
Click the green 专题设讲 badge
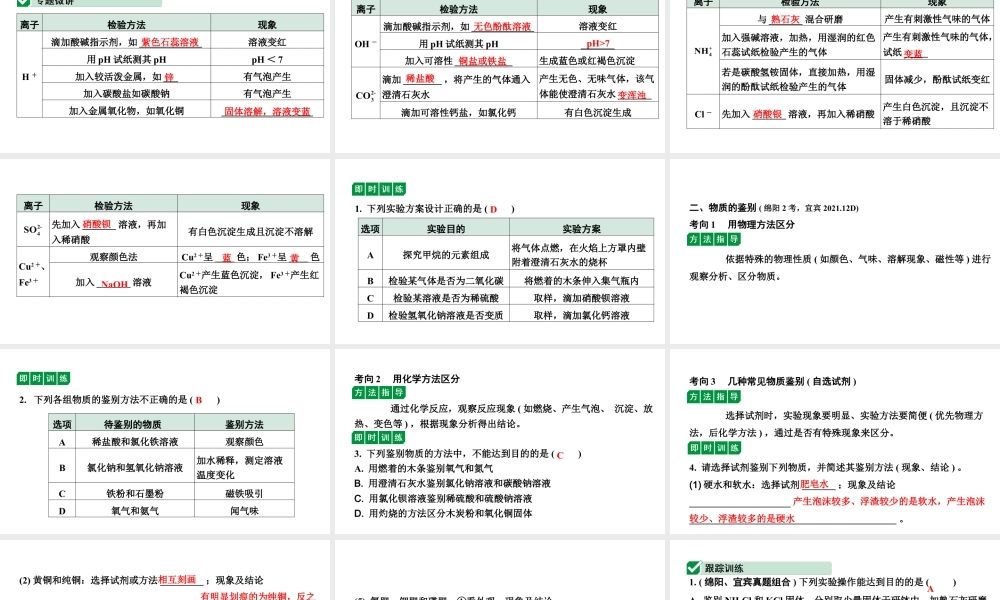(x=60, y=4)
